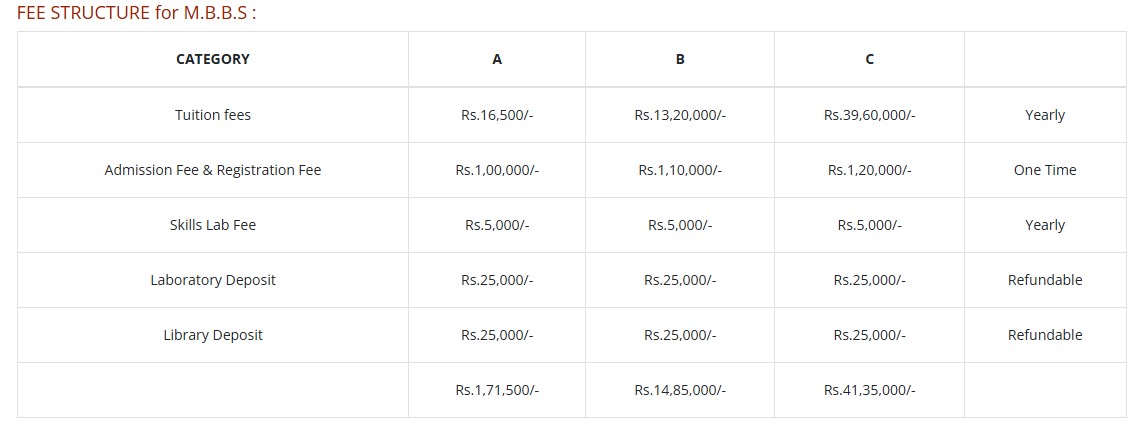Click the Rs.13,20,000/- tuition cell
Viewport: 1140px width, 425px height.
[680, 115]
